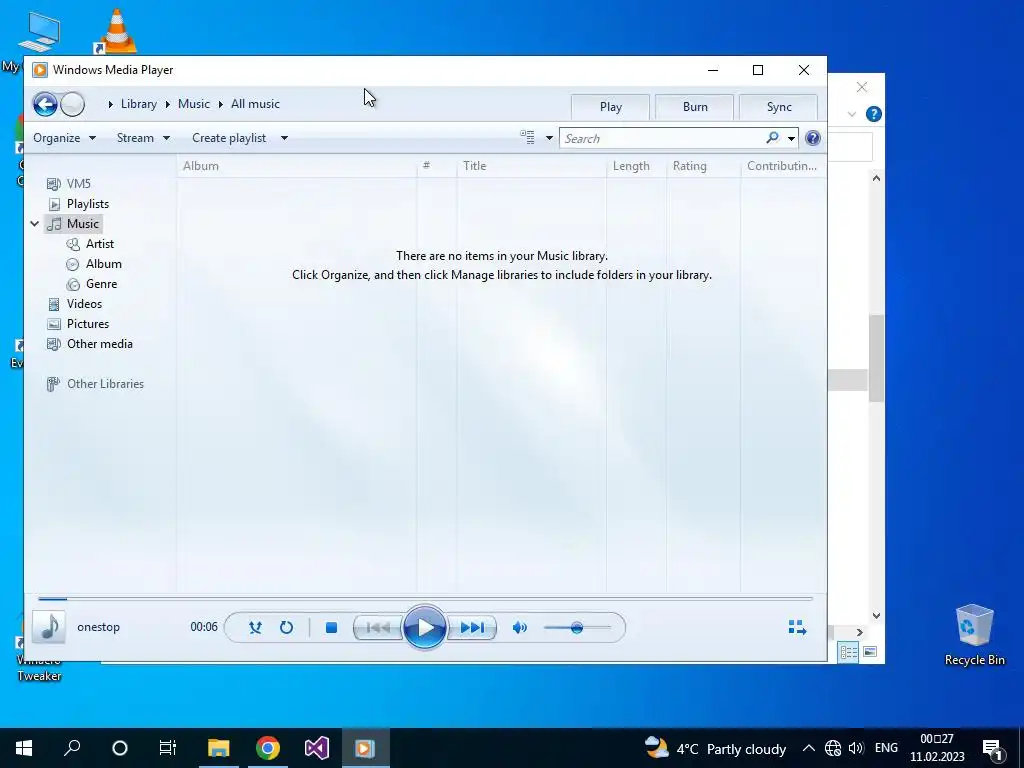Mute the sound with the speaker icon
This screenshot has width=1024, height=768.
(520, 628)
